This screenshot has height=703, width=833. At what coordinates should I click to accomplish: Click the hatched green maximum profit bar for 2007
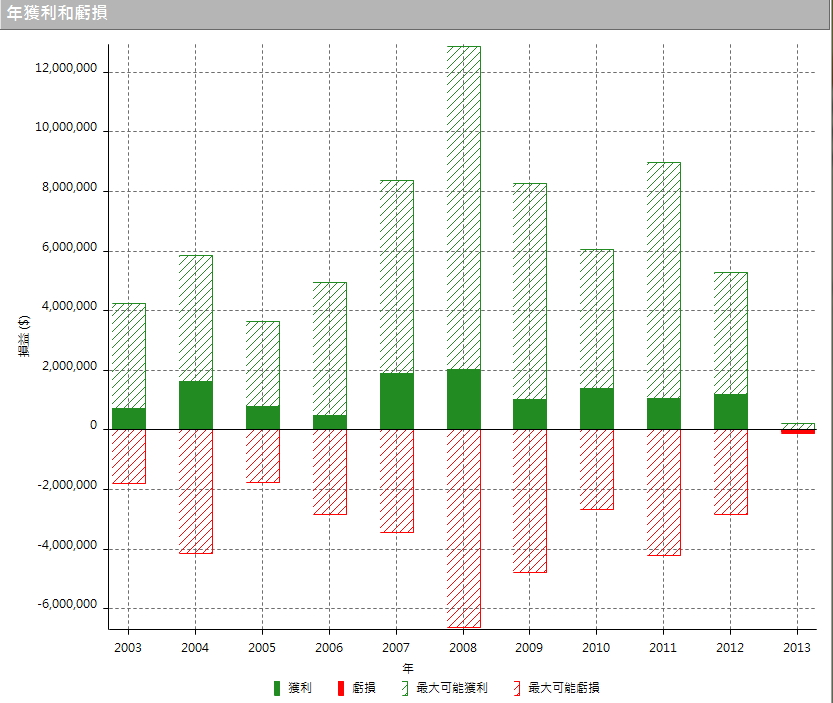click(396, 277)
